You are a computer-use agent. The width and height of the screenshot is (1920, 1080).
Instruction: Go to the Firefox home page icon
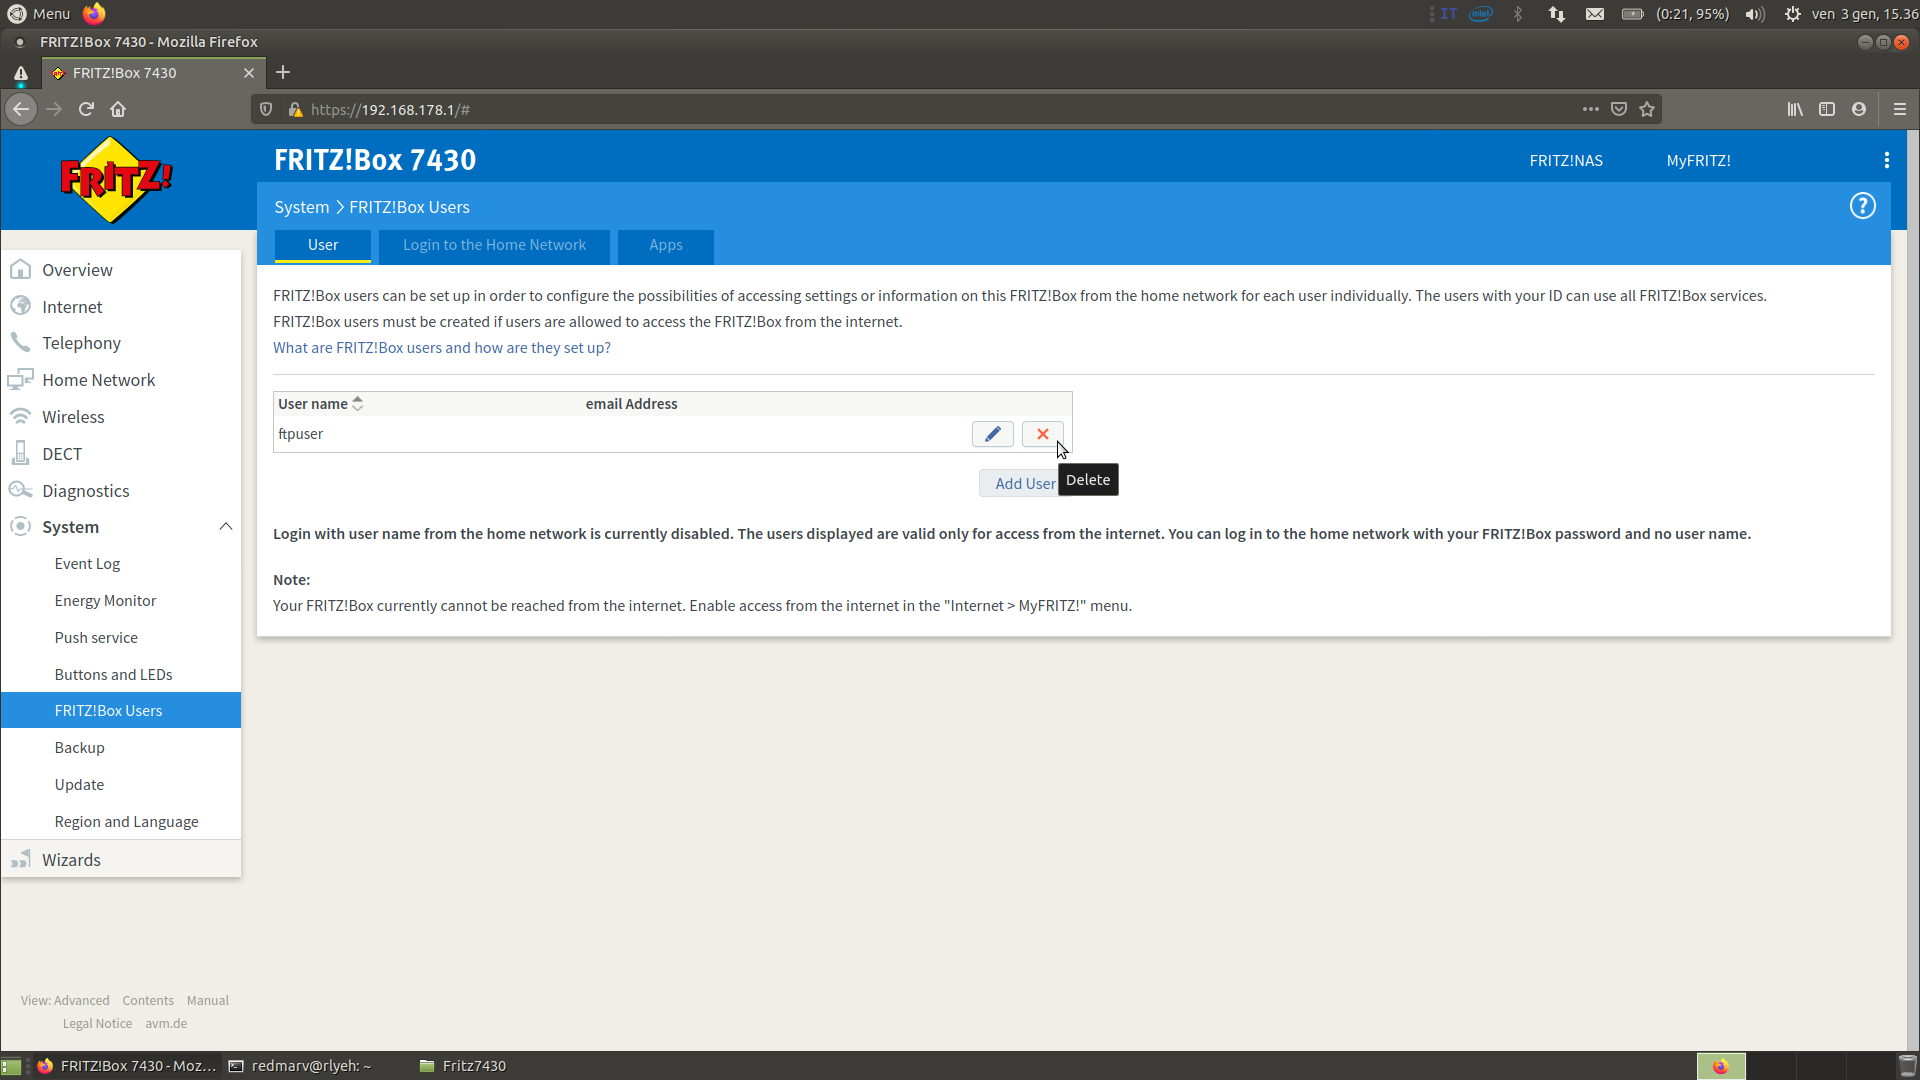click(118, 109)
